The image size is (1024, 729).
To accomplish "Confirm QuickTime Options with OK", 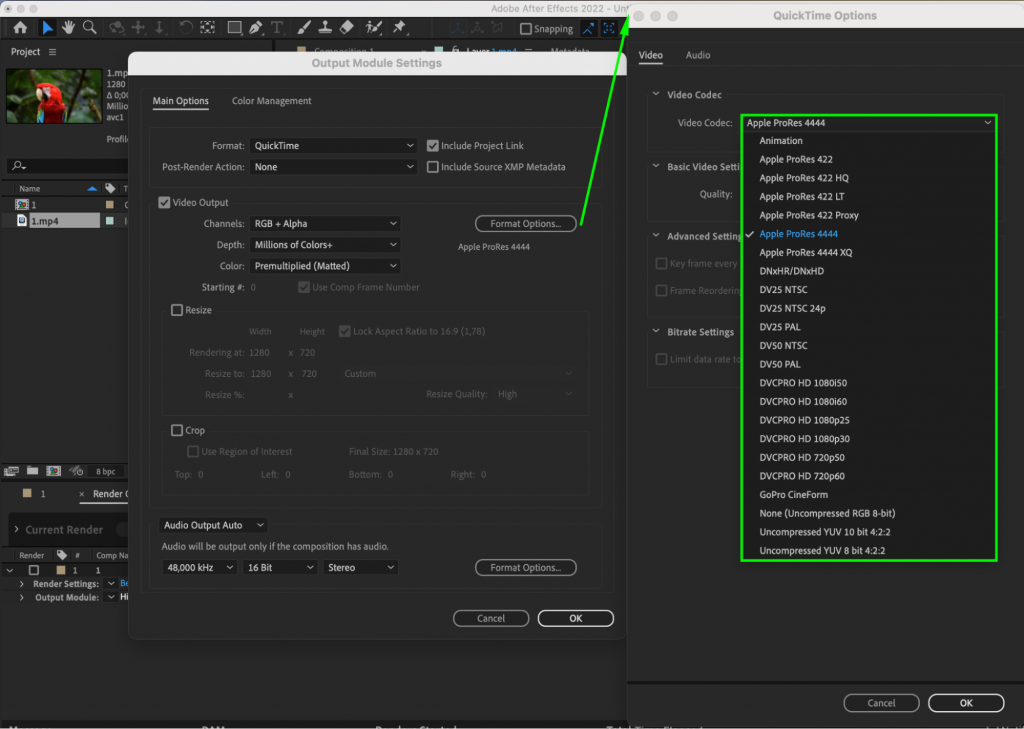I will [966, 702].
